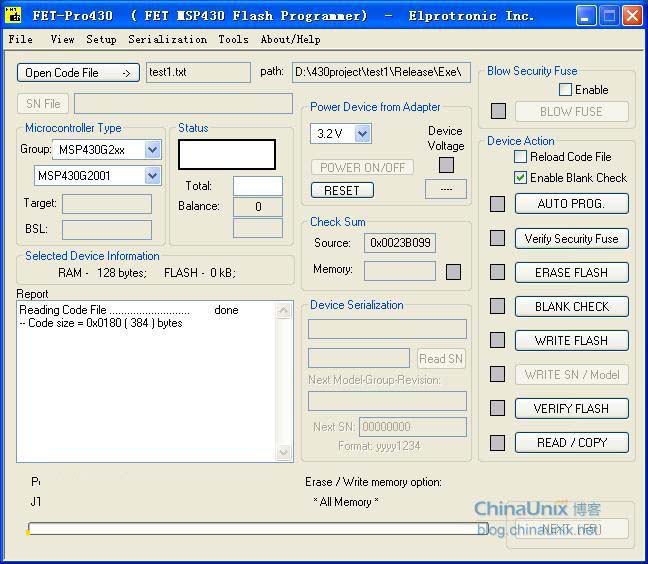
Task: Click the Check Sum Source value field
Action: [400, 243]
